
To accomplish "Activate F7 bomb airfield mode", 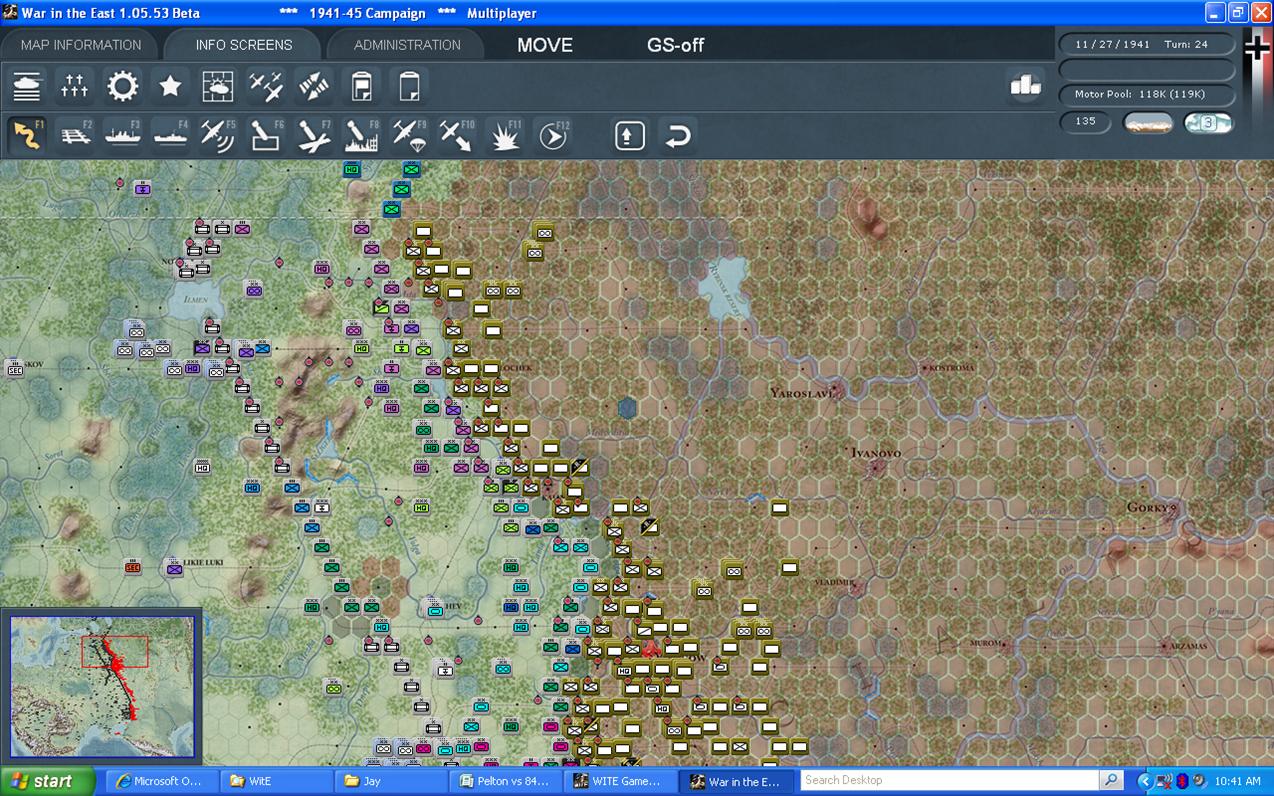I will 314,135.
